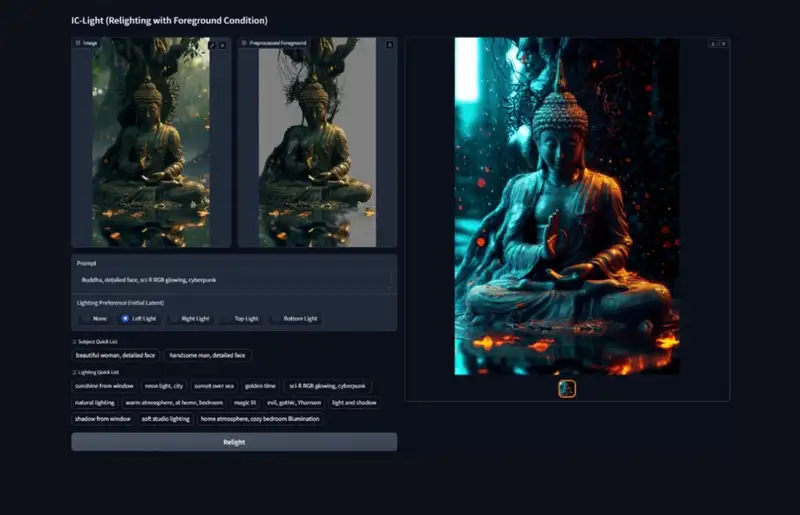Image resolution: width=800 pixels, height=515 pixels.
Task: Click the Subject Quick List label
Action: point(95,342)
